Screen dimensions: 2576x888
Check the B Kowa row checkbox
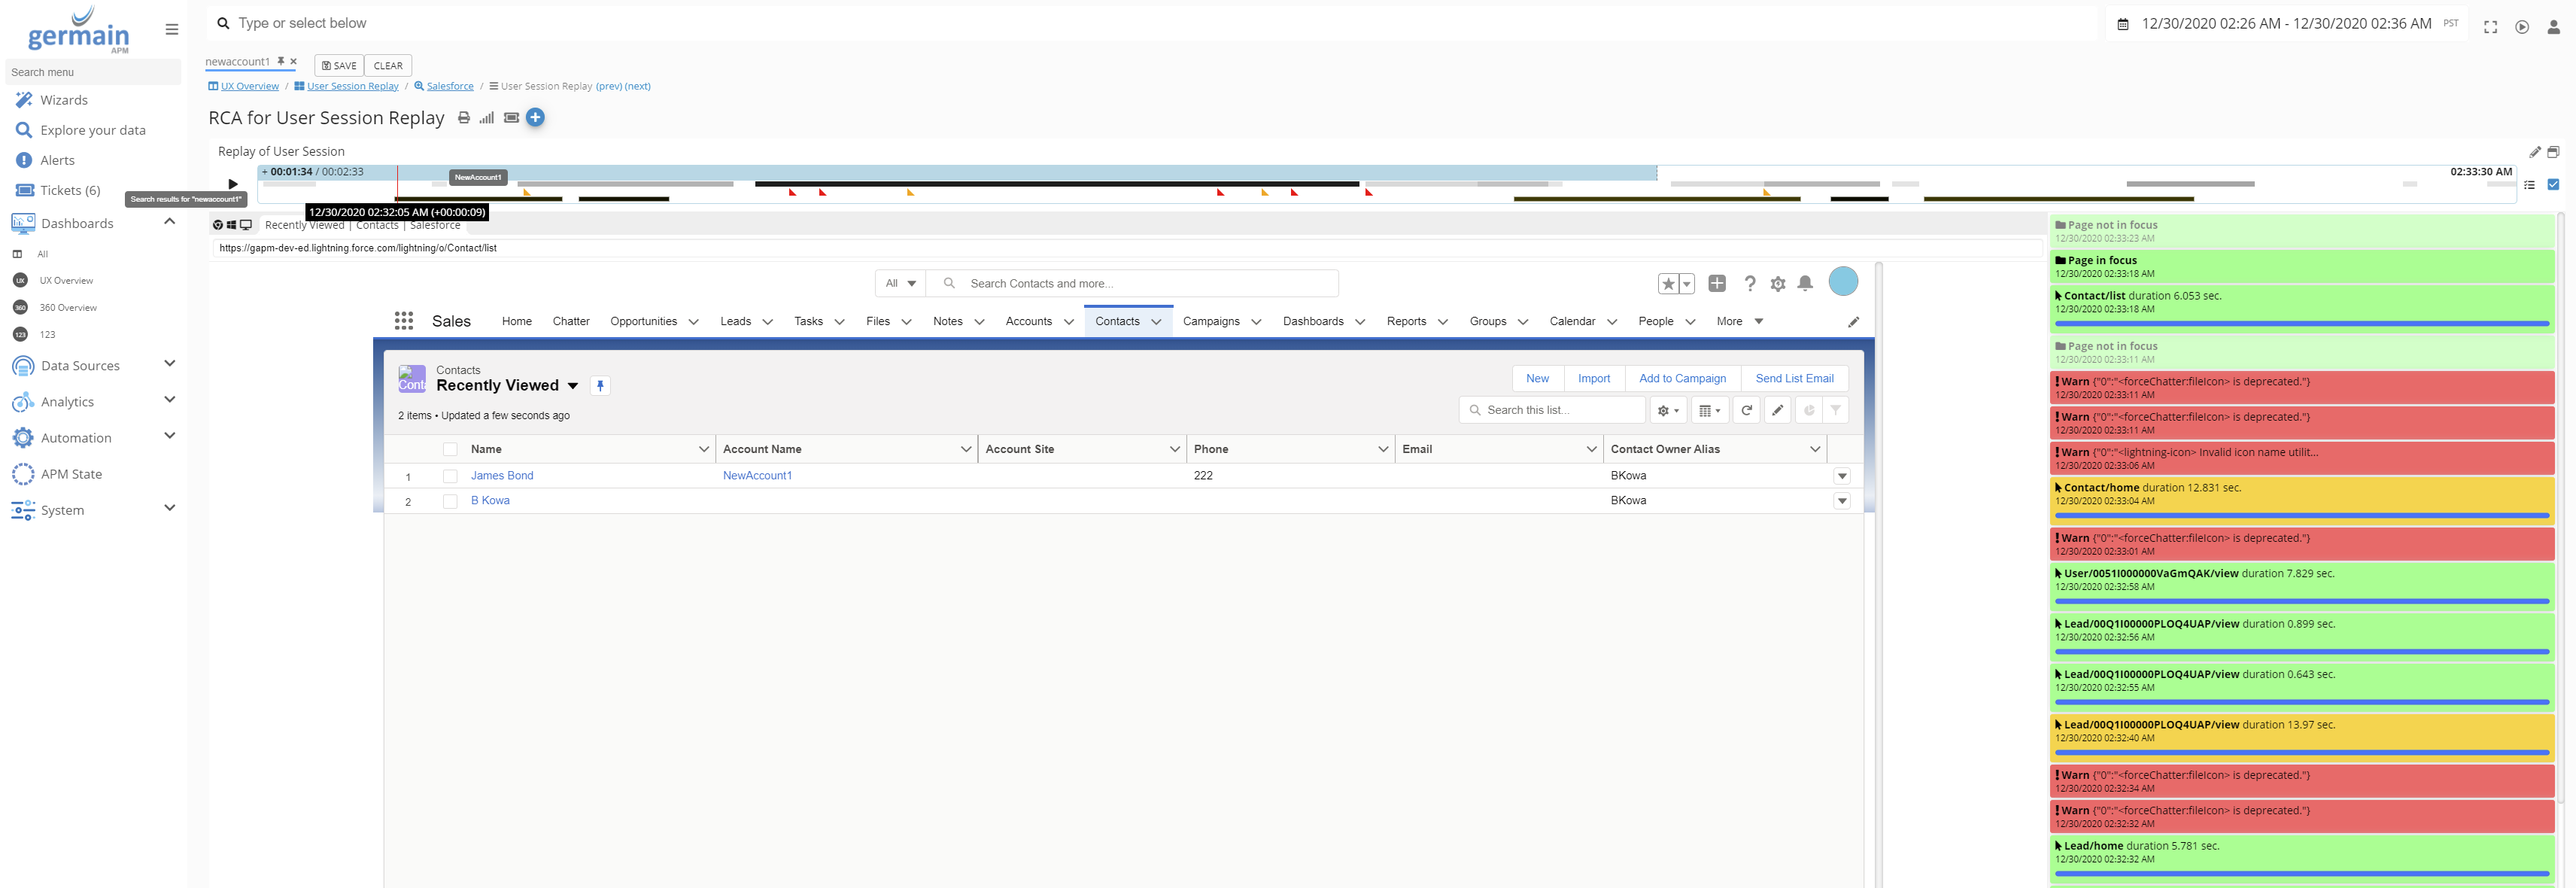pyautogui.click(x=450, y=501)
